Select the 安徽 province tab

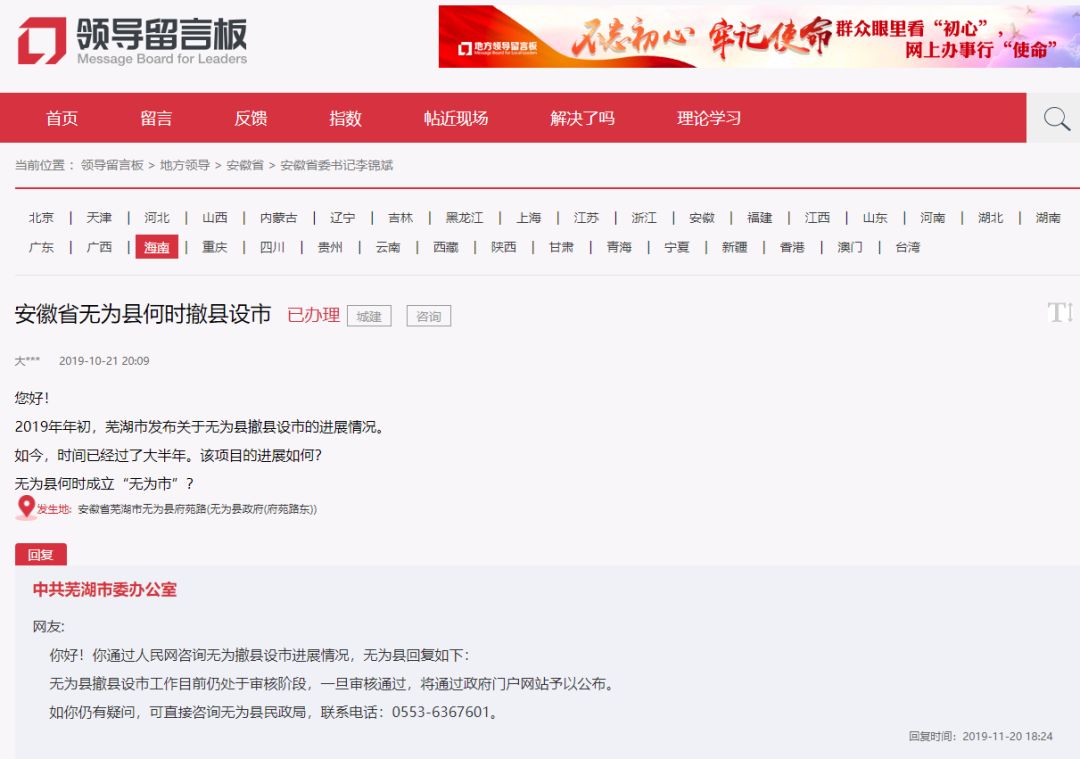click(x=702, y=216)
